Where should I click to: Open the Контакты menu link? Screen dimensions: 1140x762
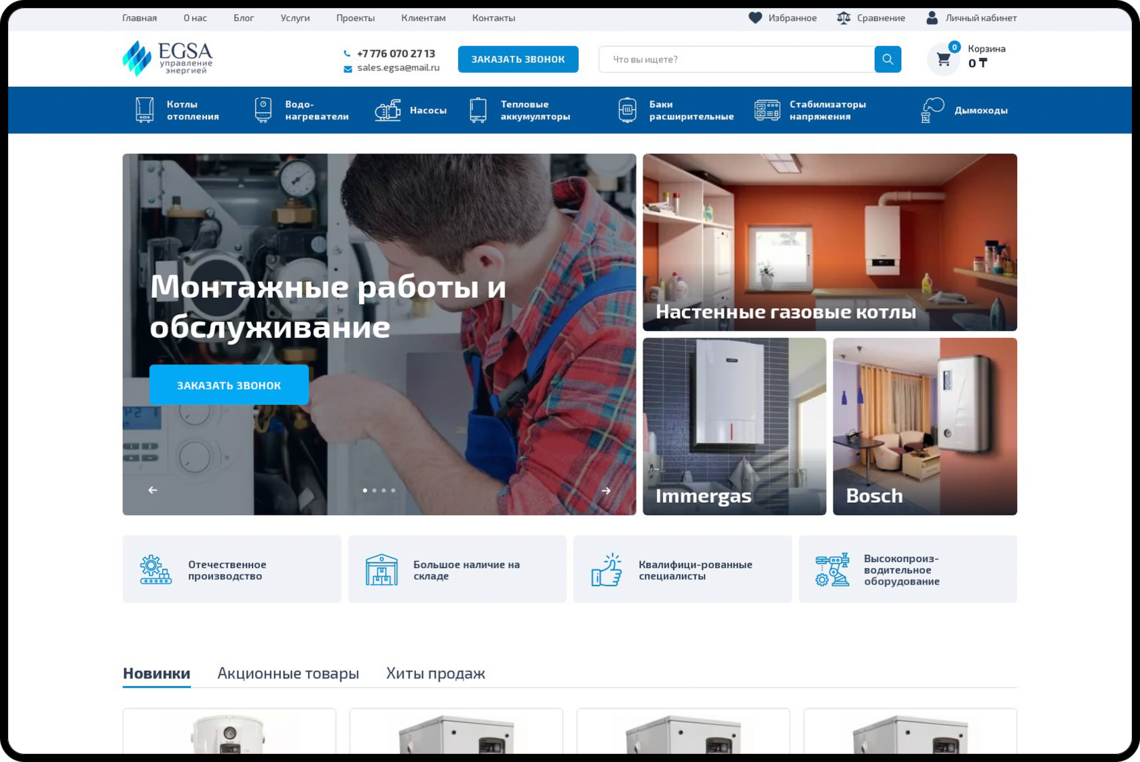(493, 18)
